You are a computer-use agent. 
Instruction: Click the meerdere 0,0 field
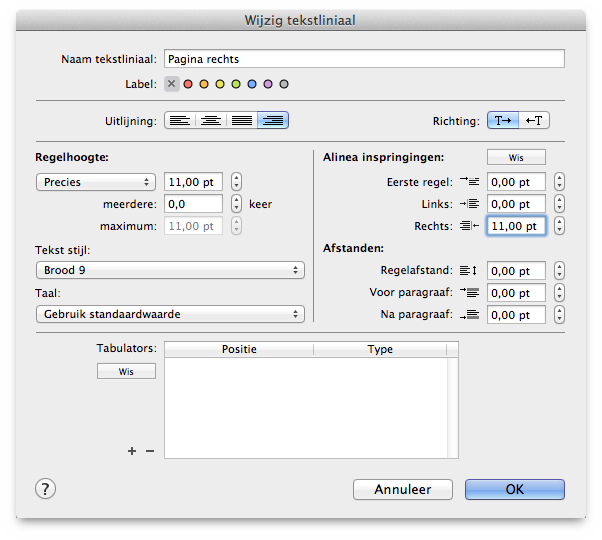tap(194, 204)
